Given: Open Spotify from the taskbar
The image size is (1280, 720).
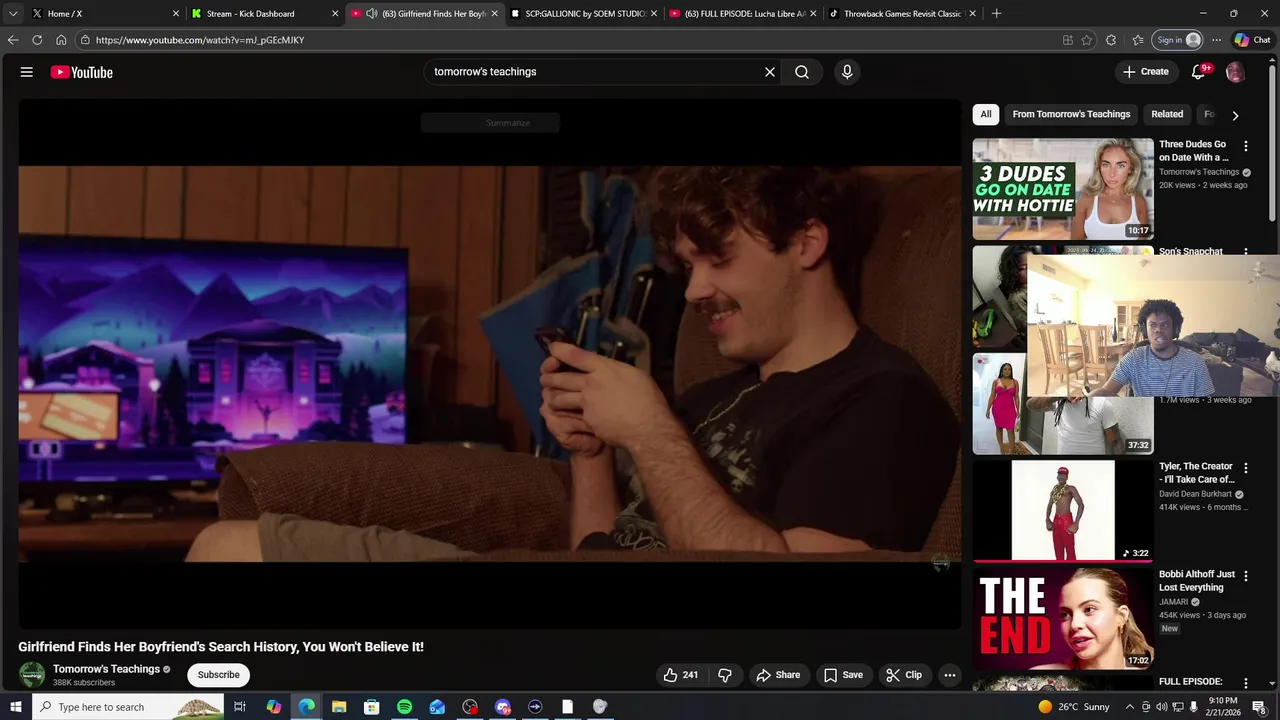Looking at the screenshot, I should (x=404, y=707).
